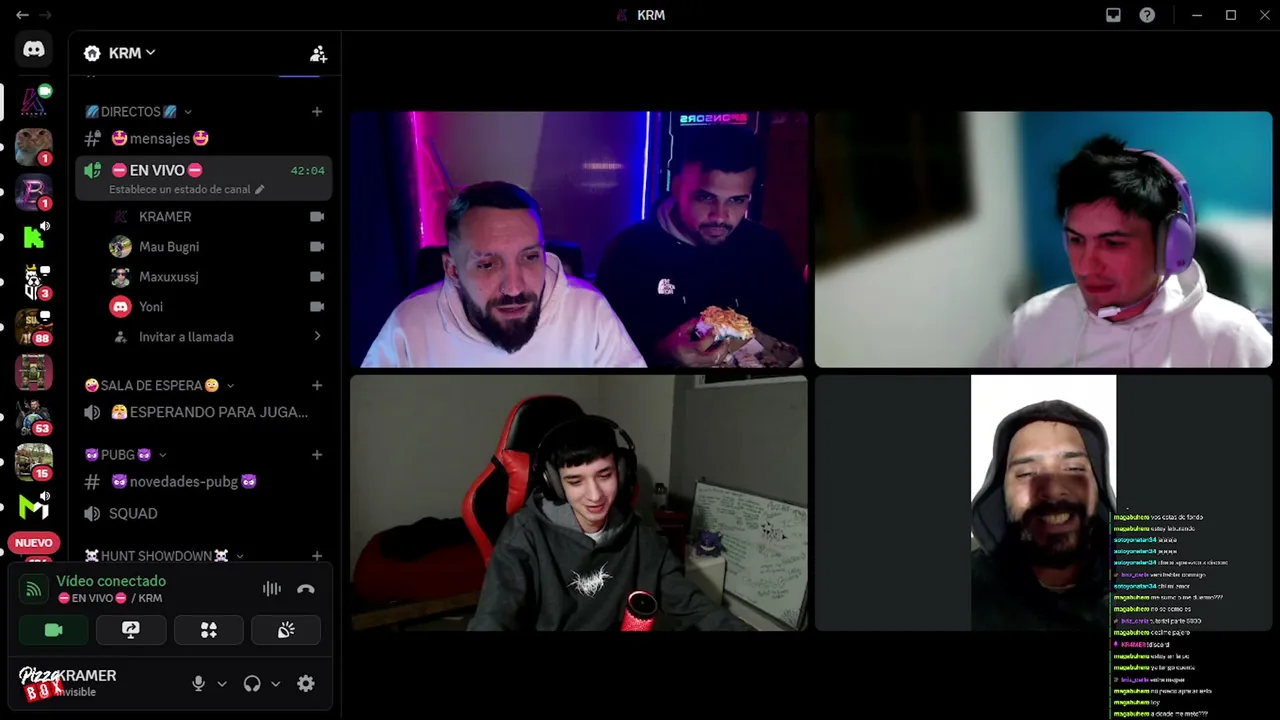
Task: Open the server with 53 notifications
Action: [34, 417]
